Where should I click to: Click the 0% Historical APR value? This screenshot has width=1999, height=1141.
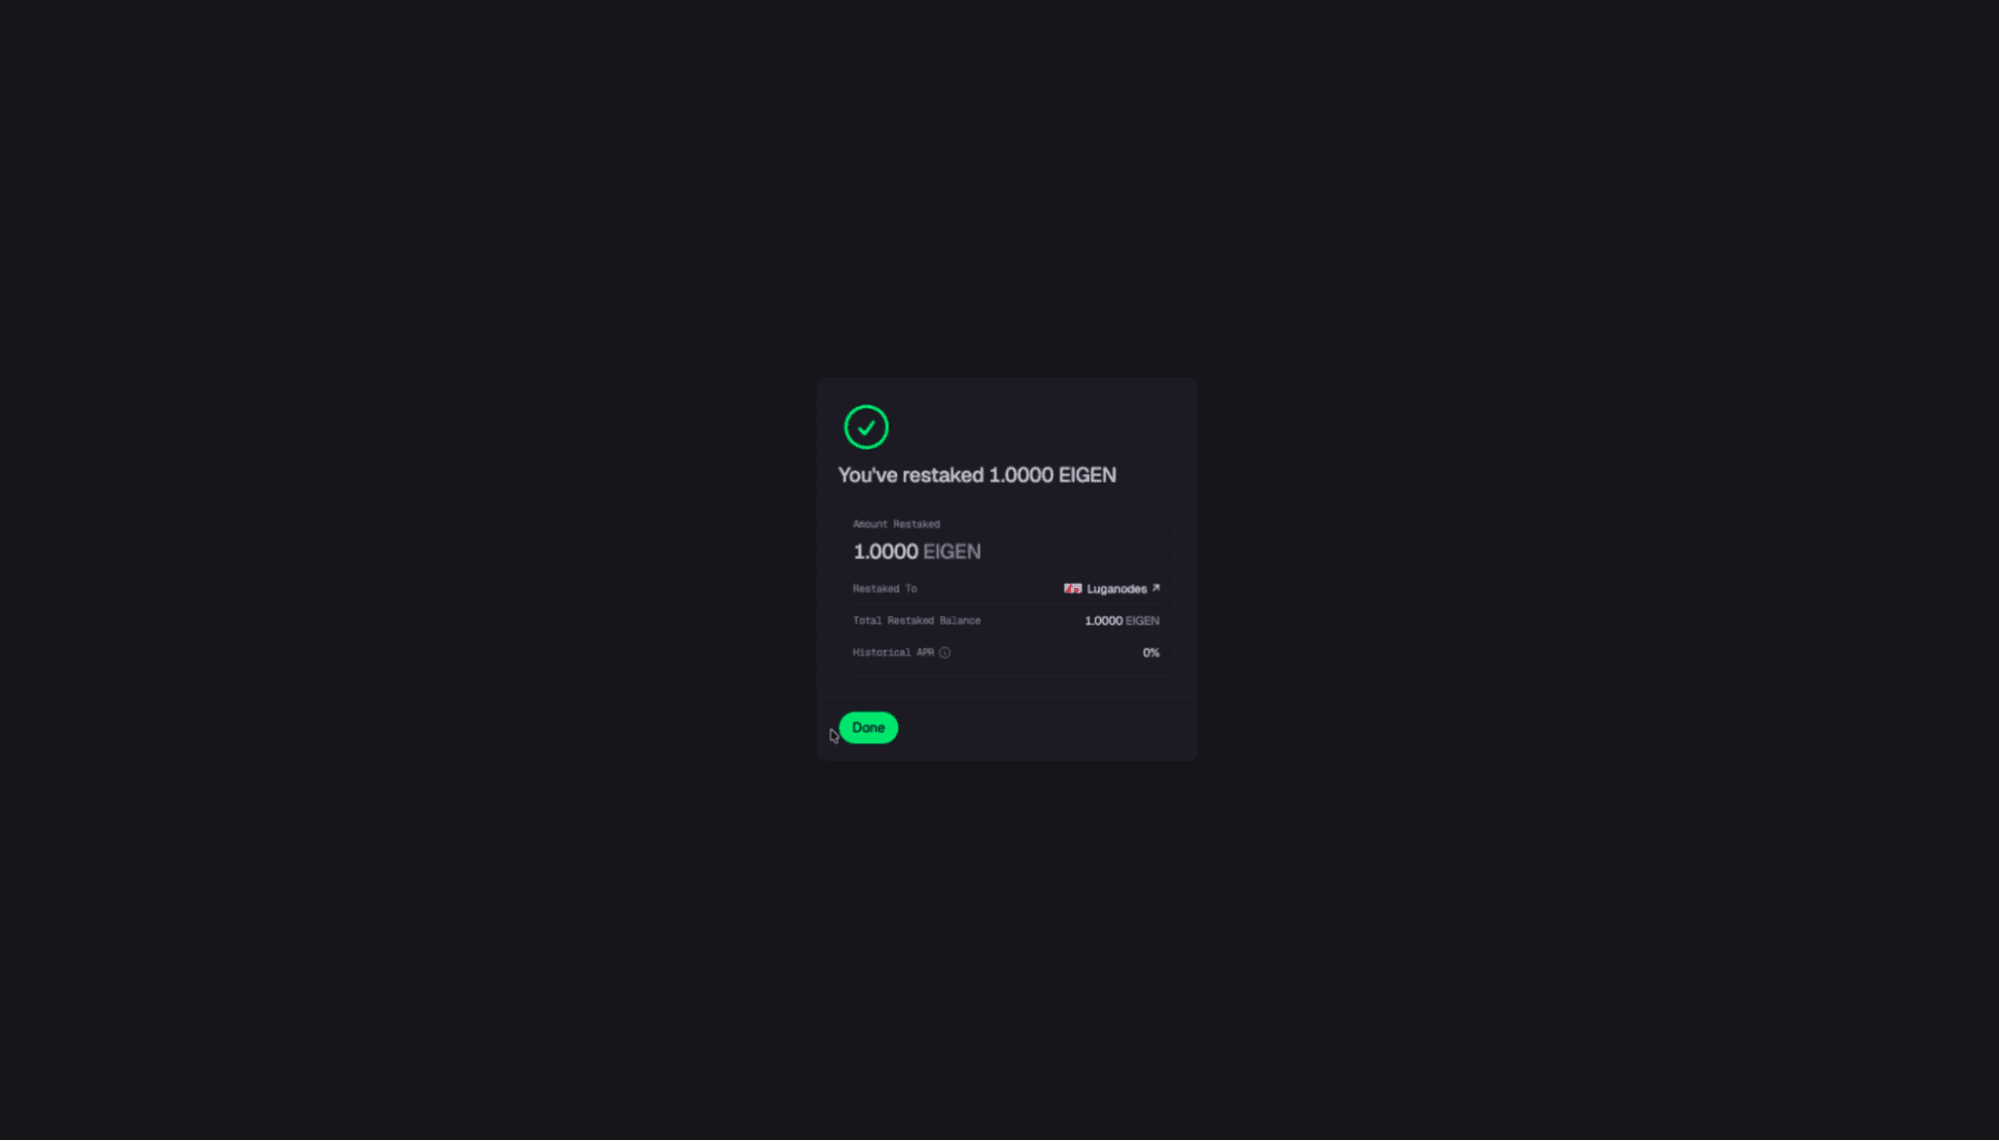point(1151,653)
